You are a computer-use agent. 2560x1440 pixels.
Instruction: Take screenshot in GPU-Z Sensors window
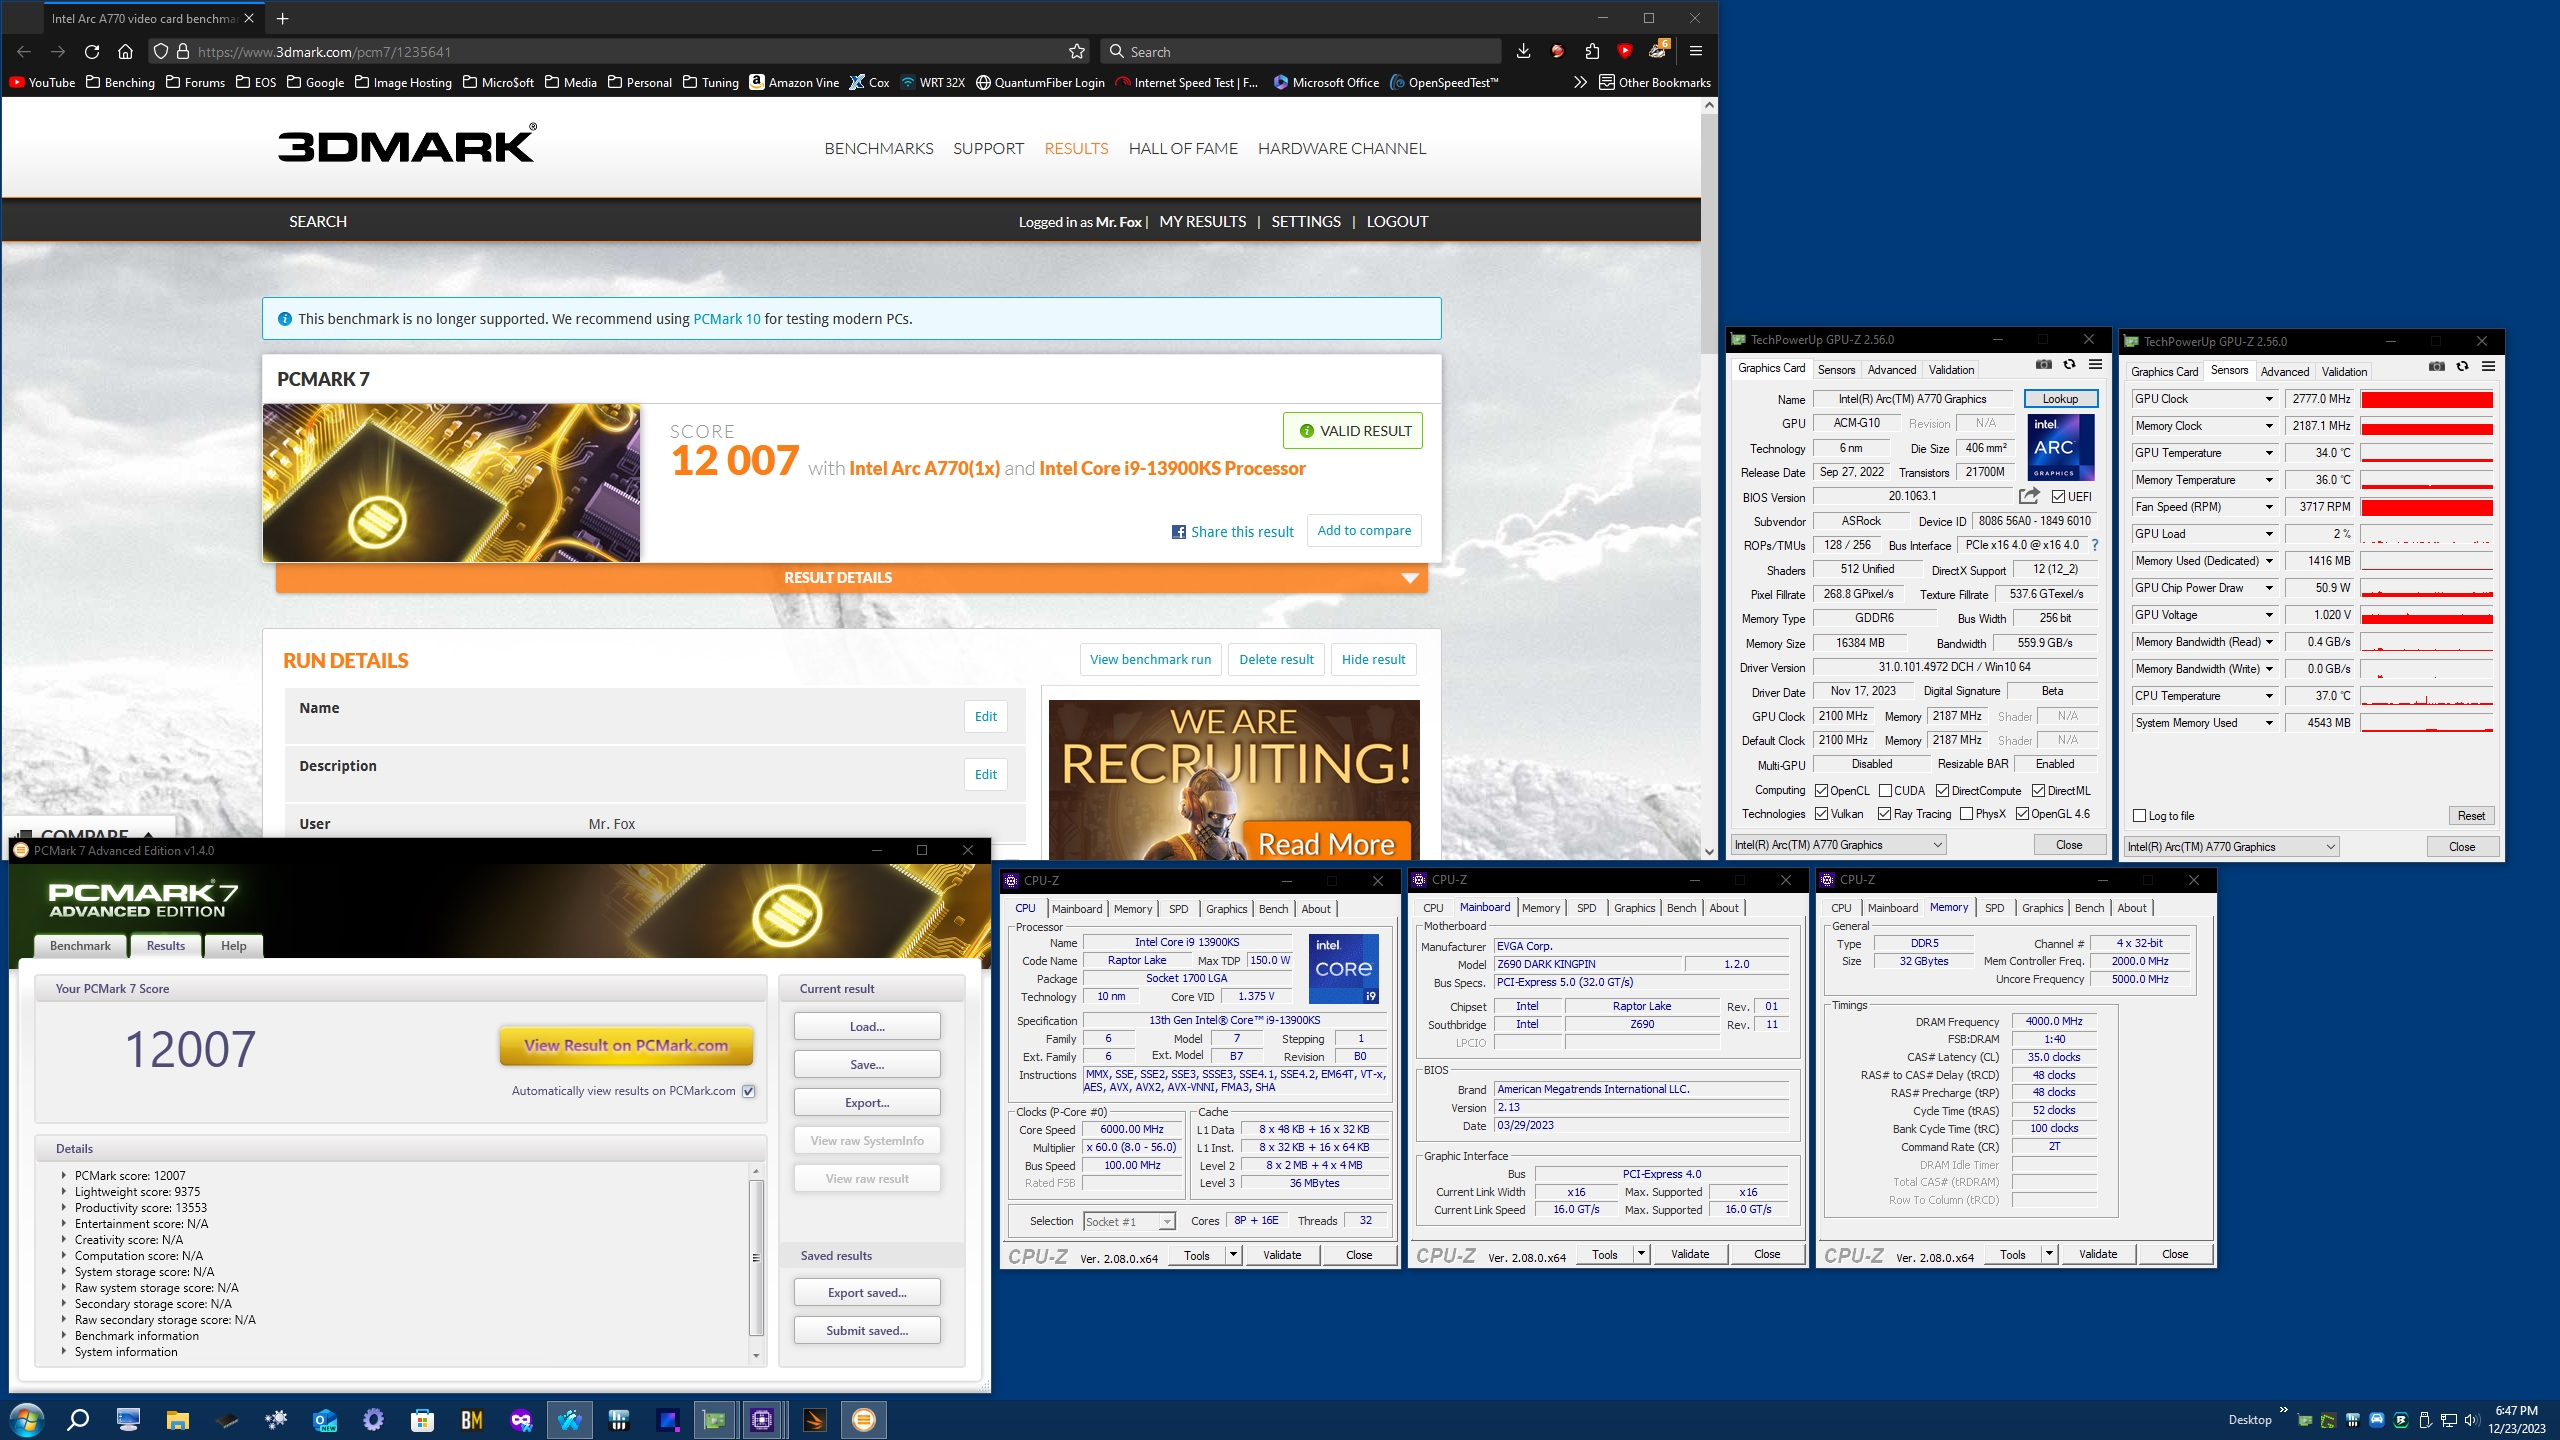pyautogui.click(x=2437, y=367)
